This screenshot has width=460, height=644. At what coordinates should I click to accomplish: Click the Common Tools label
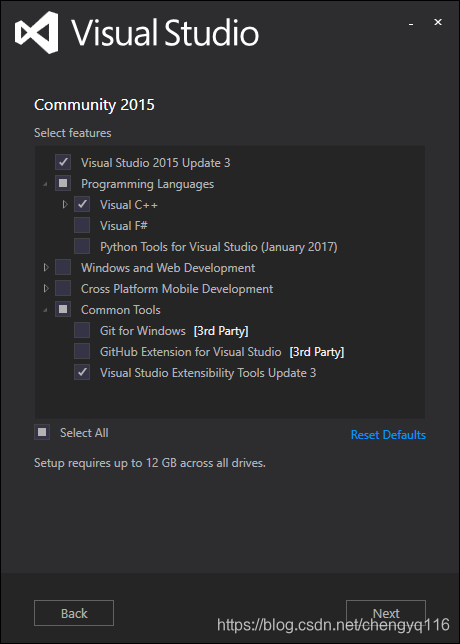click(121, 310)
